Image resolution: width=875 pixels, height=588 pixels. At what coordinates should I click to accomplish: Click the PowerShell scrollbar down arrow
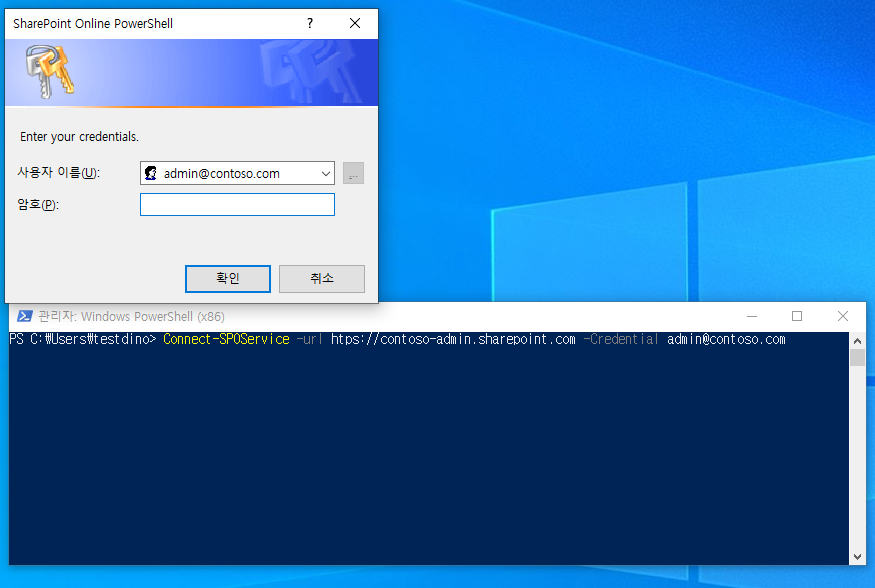click(857, 557)
